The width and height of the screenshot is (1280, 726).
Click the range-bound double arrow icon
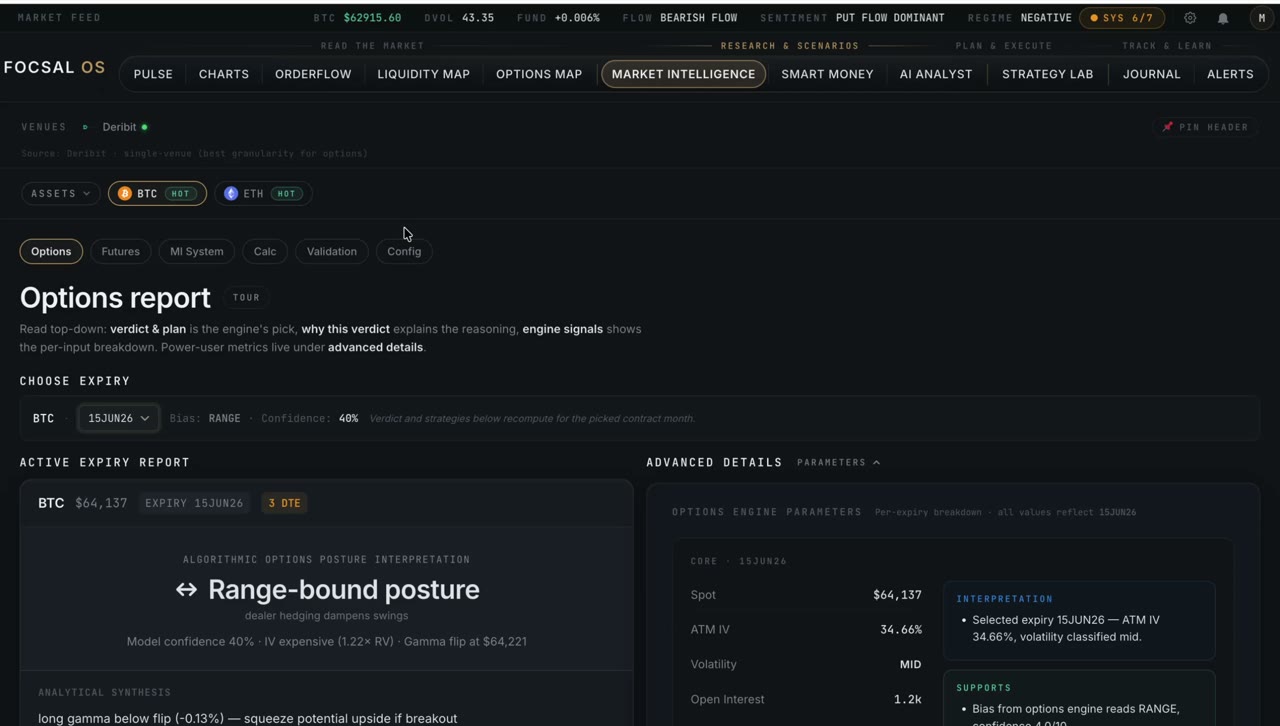[186, 590]
